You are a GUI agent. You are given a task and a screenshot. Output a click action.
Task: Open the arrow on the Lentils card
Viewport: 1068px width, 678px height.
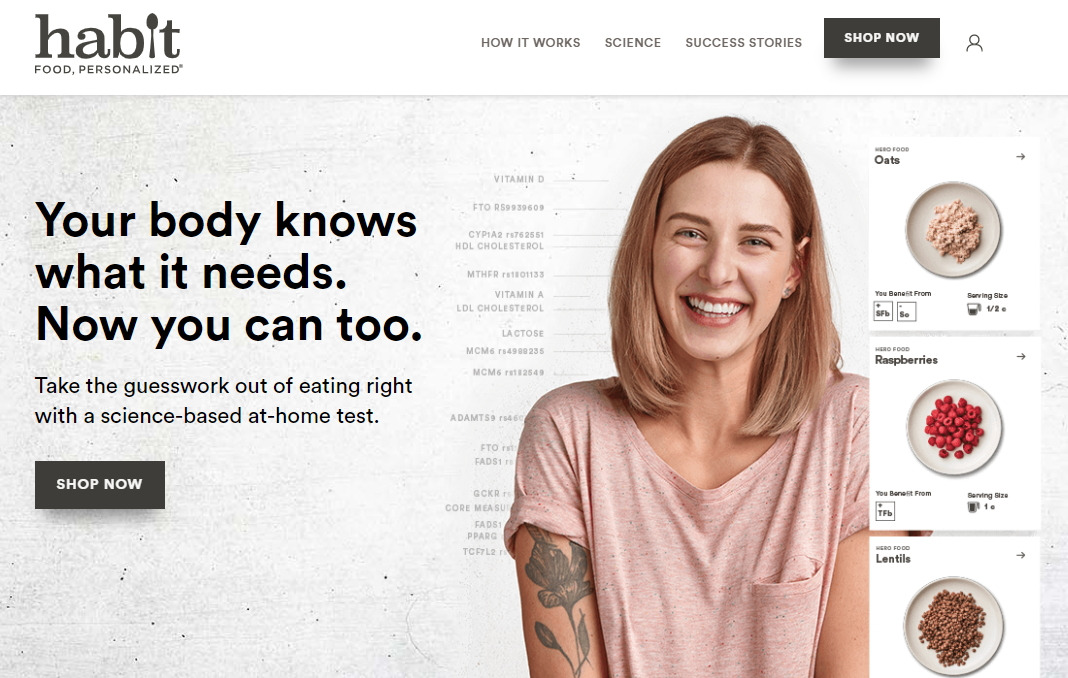[1020, 555]
